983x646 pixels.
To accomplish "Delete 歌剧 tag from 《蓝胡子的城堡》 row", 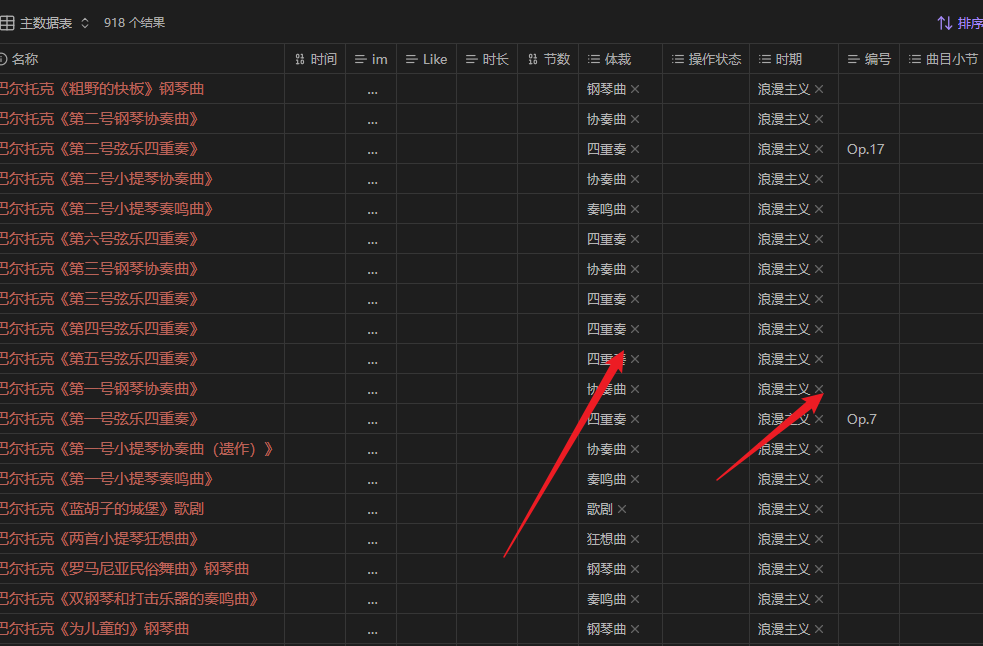I will [x=622, y=509].
